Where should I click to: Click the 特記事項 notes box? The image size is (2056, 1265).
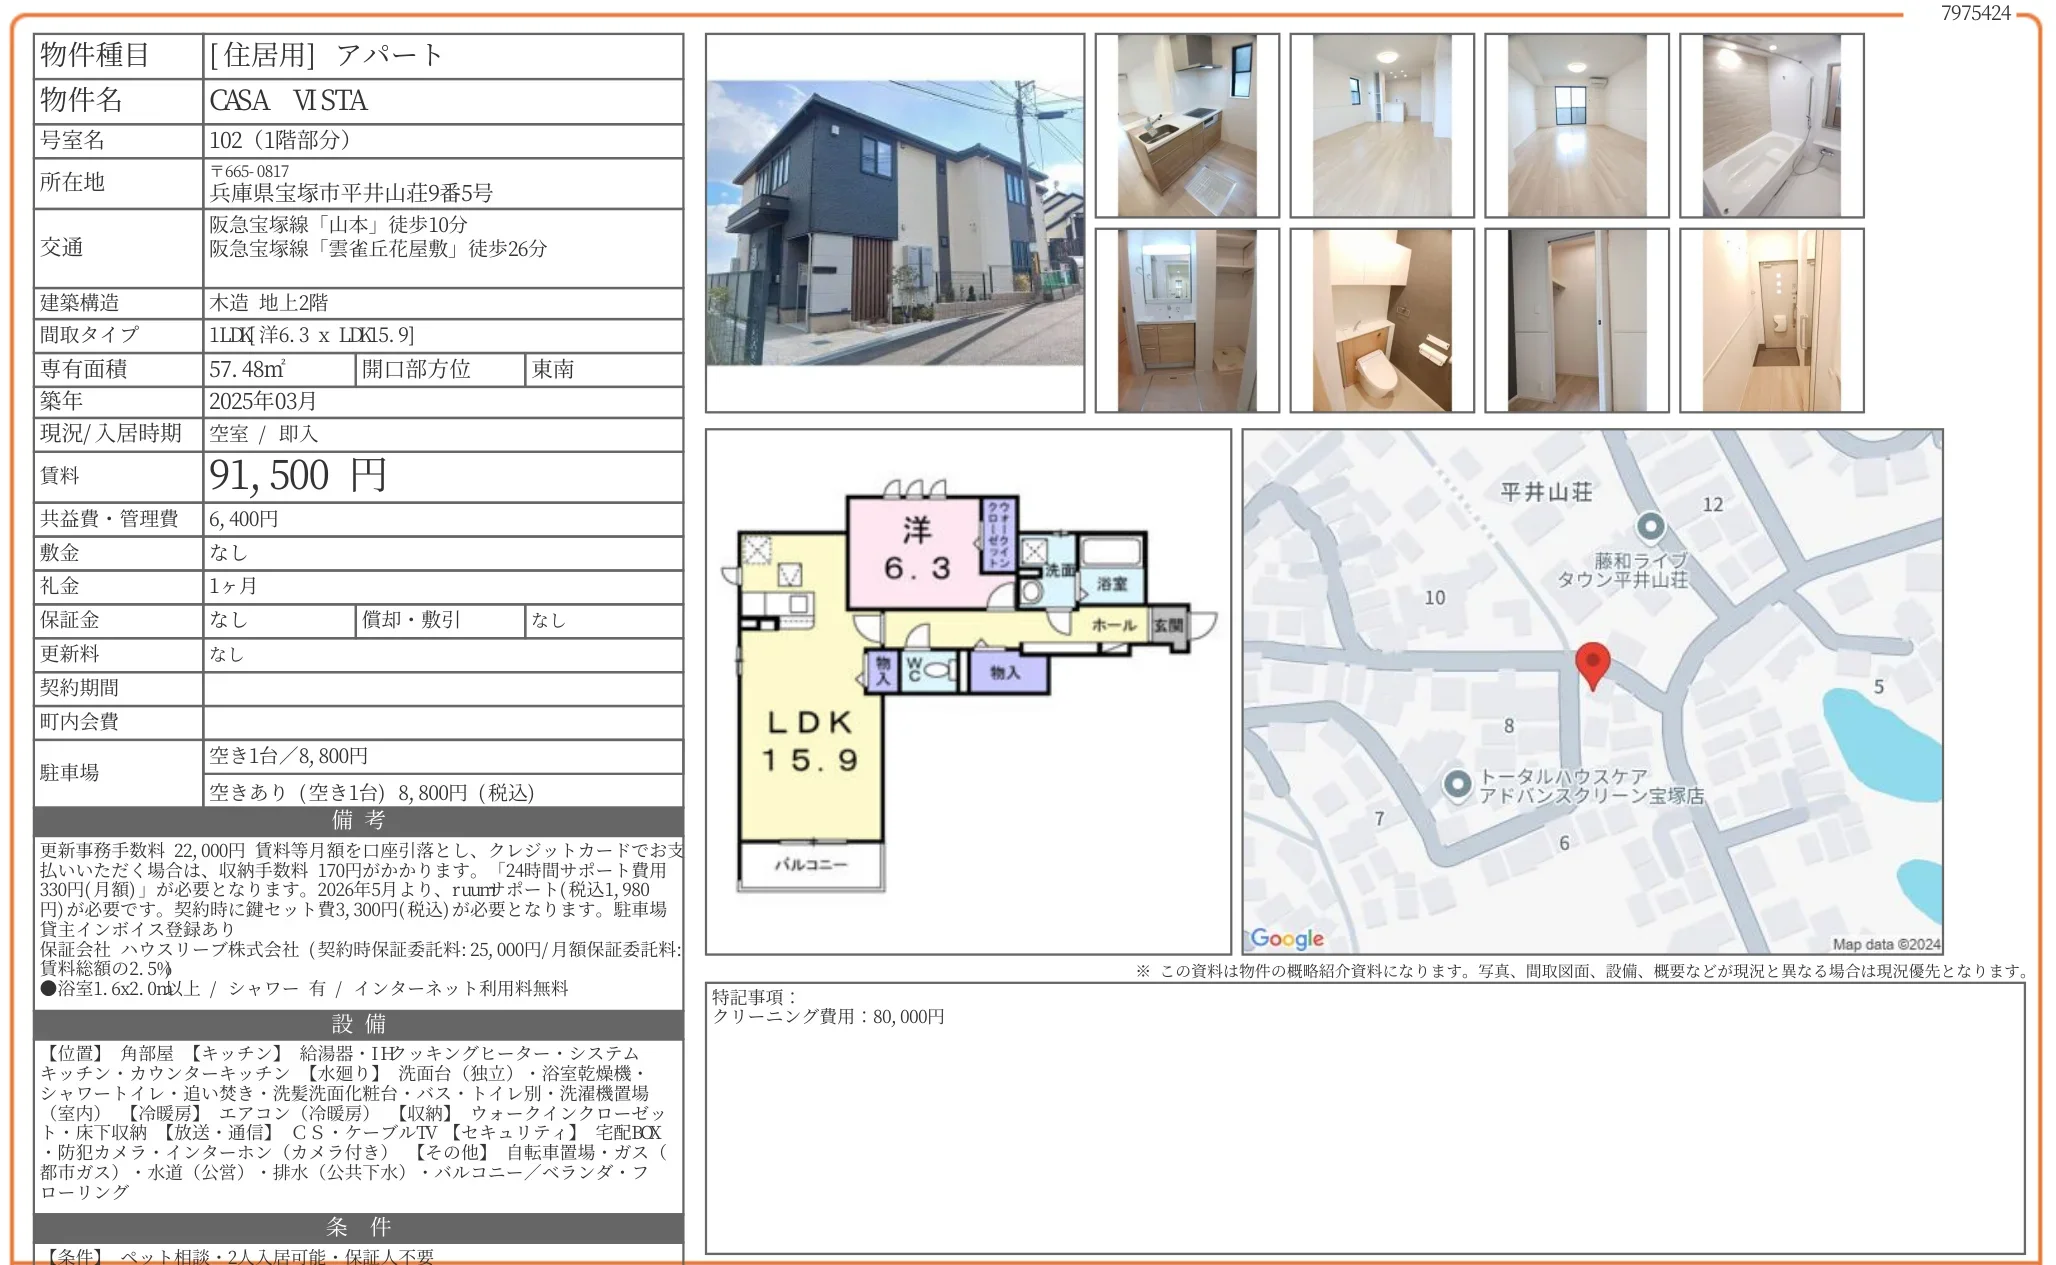tap(1364, 1118)
